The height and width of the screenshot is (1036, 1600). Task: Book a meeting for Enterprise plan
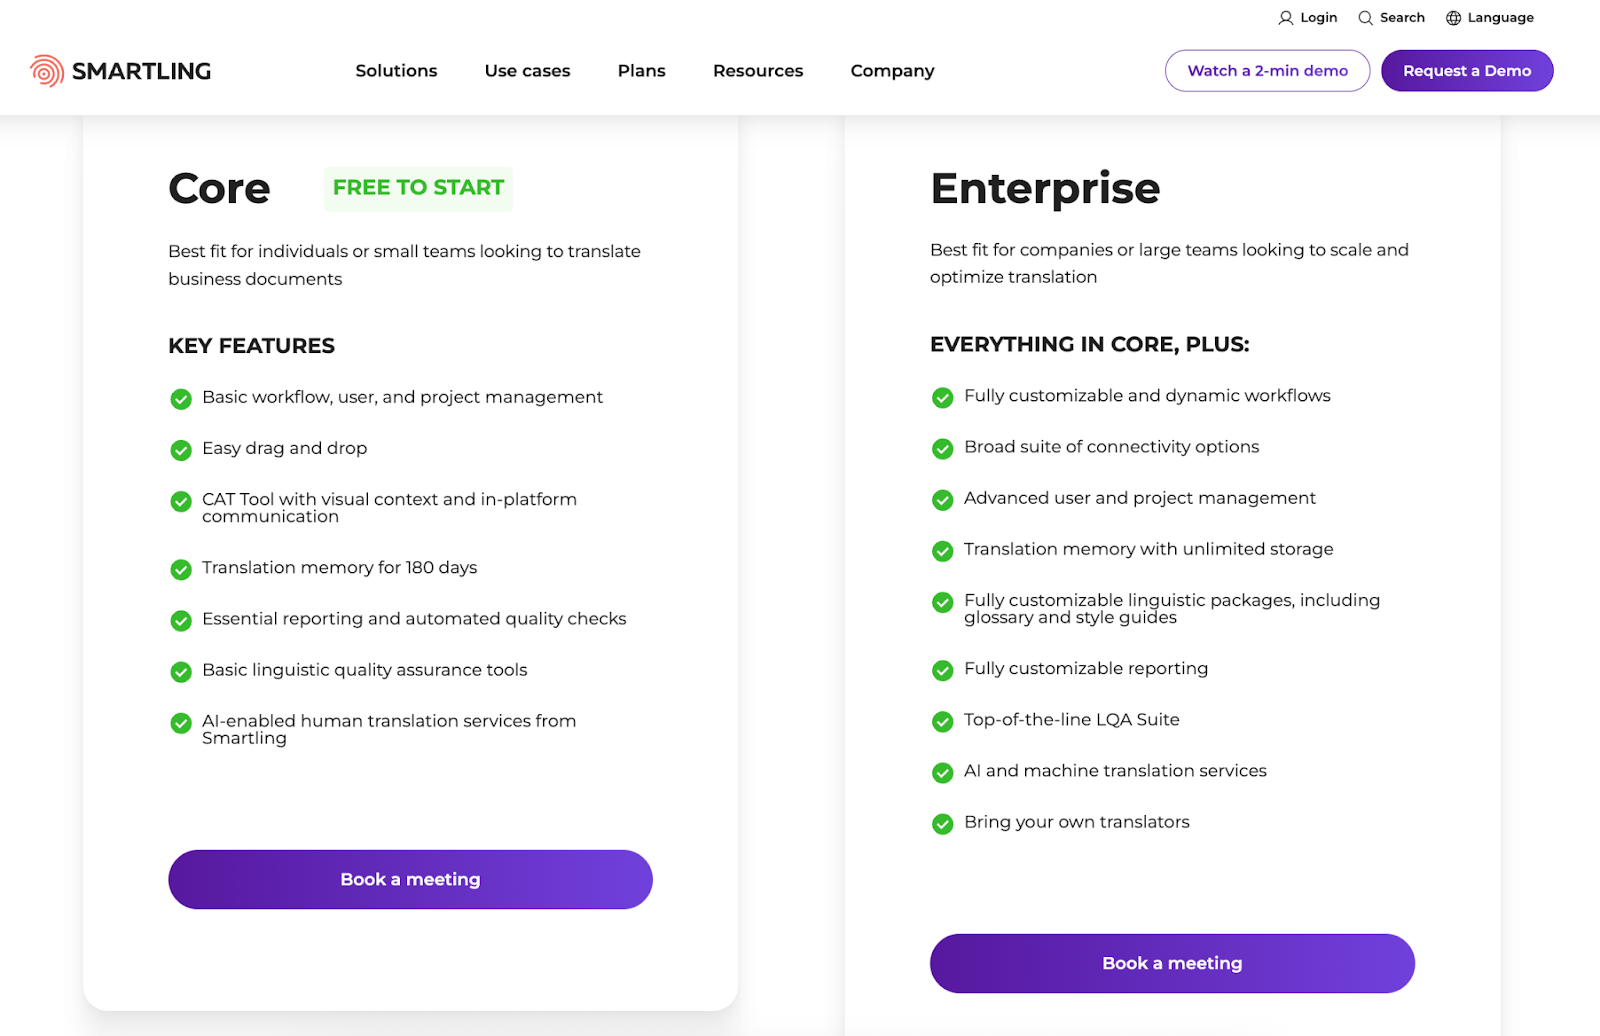(x=1172, y=963)
